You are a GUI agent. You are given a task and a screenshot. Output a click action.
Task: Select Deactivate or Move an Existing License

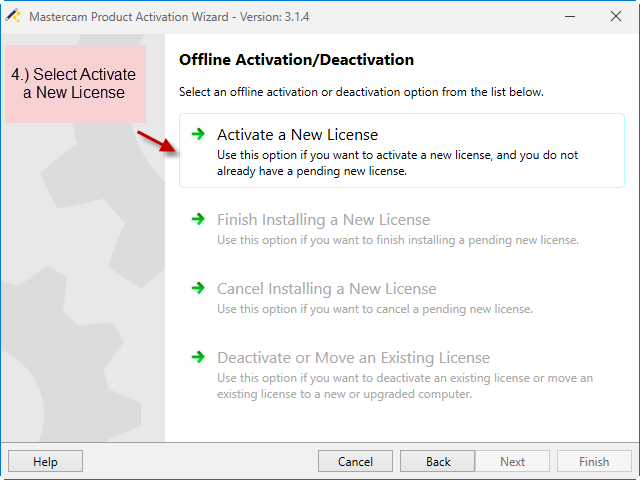pos(353,358)
